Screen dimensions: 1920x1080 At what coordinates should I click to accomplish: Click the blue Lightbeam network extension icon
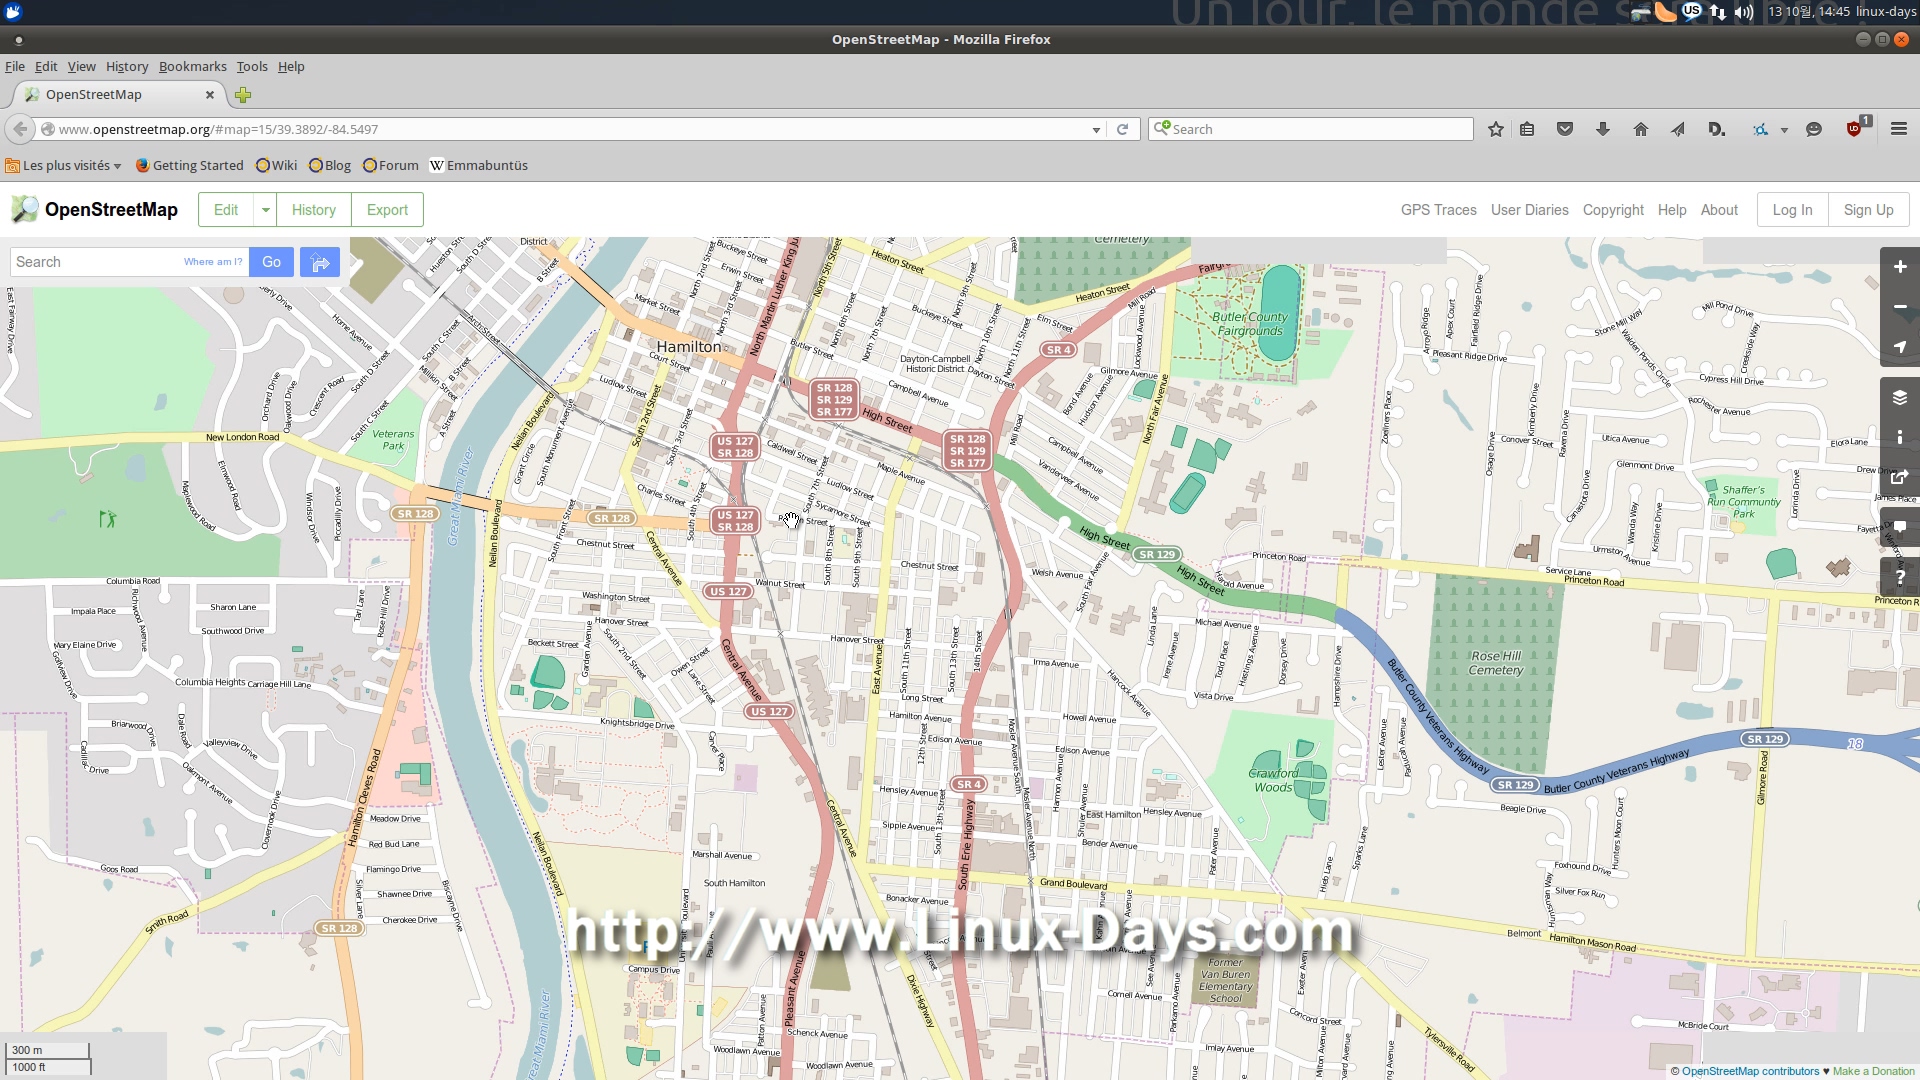pyautogui.click(x=1761, y=129)
